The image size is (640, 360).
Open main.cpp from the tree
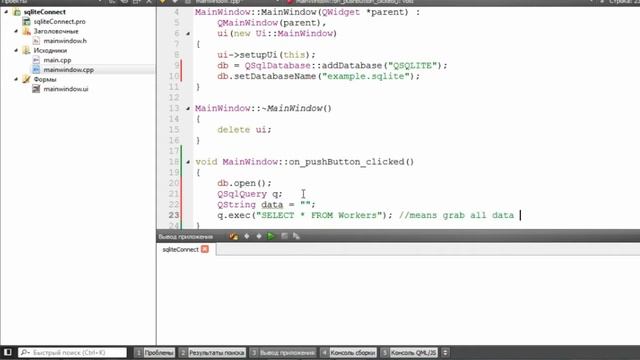pyautogui.click(x=57, y=60)
